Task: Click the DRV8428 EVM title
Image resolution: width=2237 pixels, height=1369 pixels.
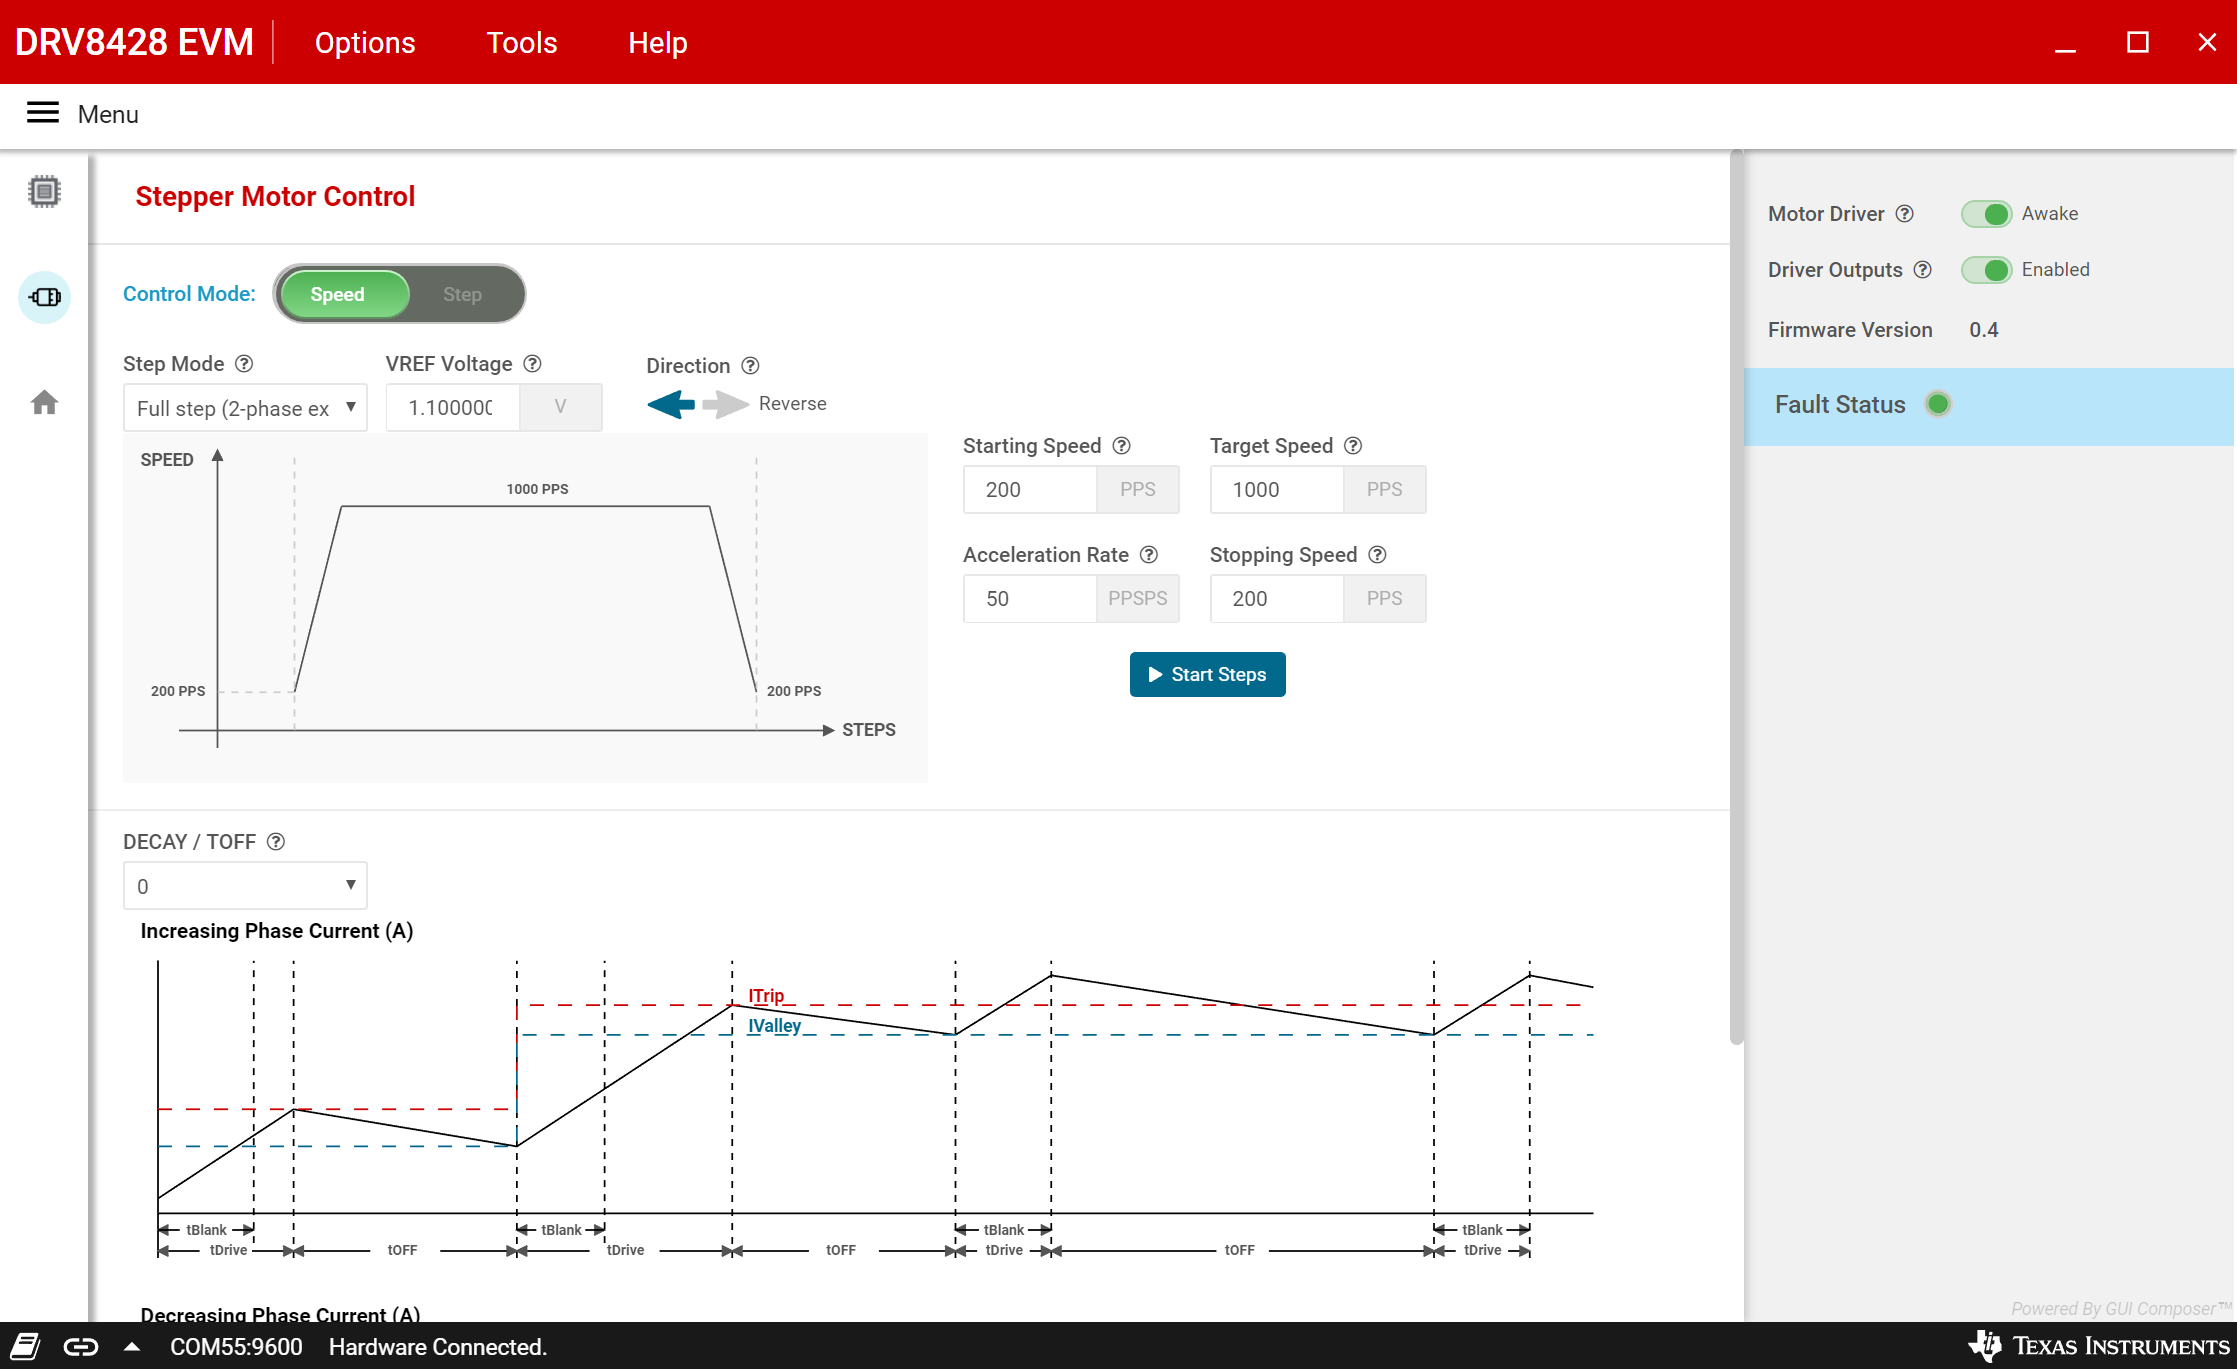Action: tap(134, 42)
